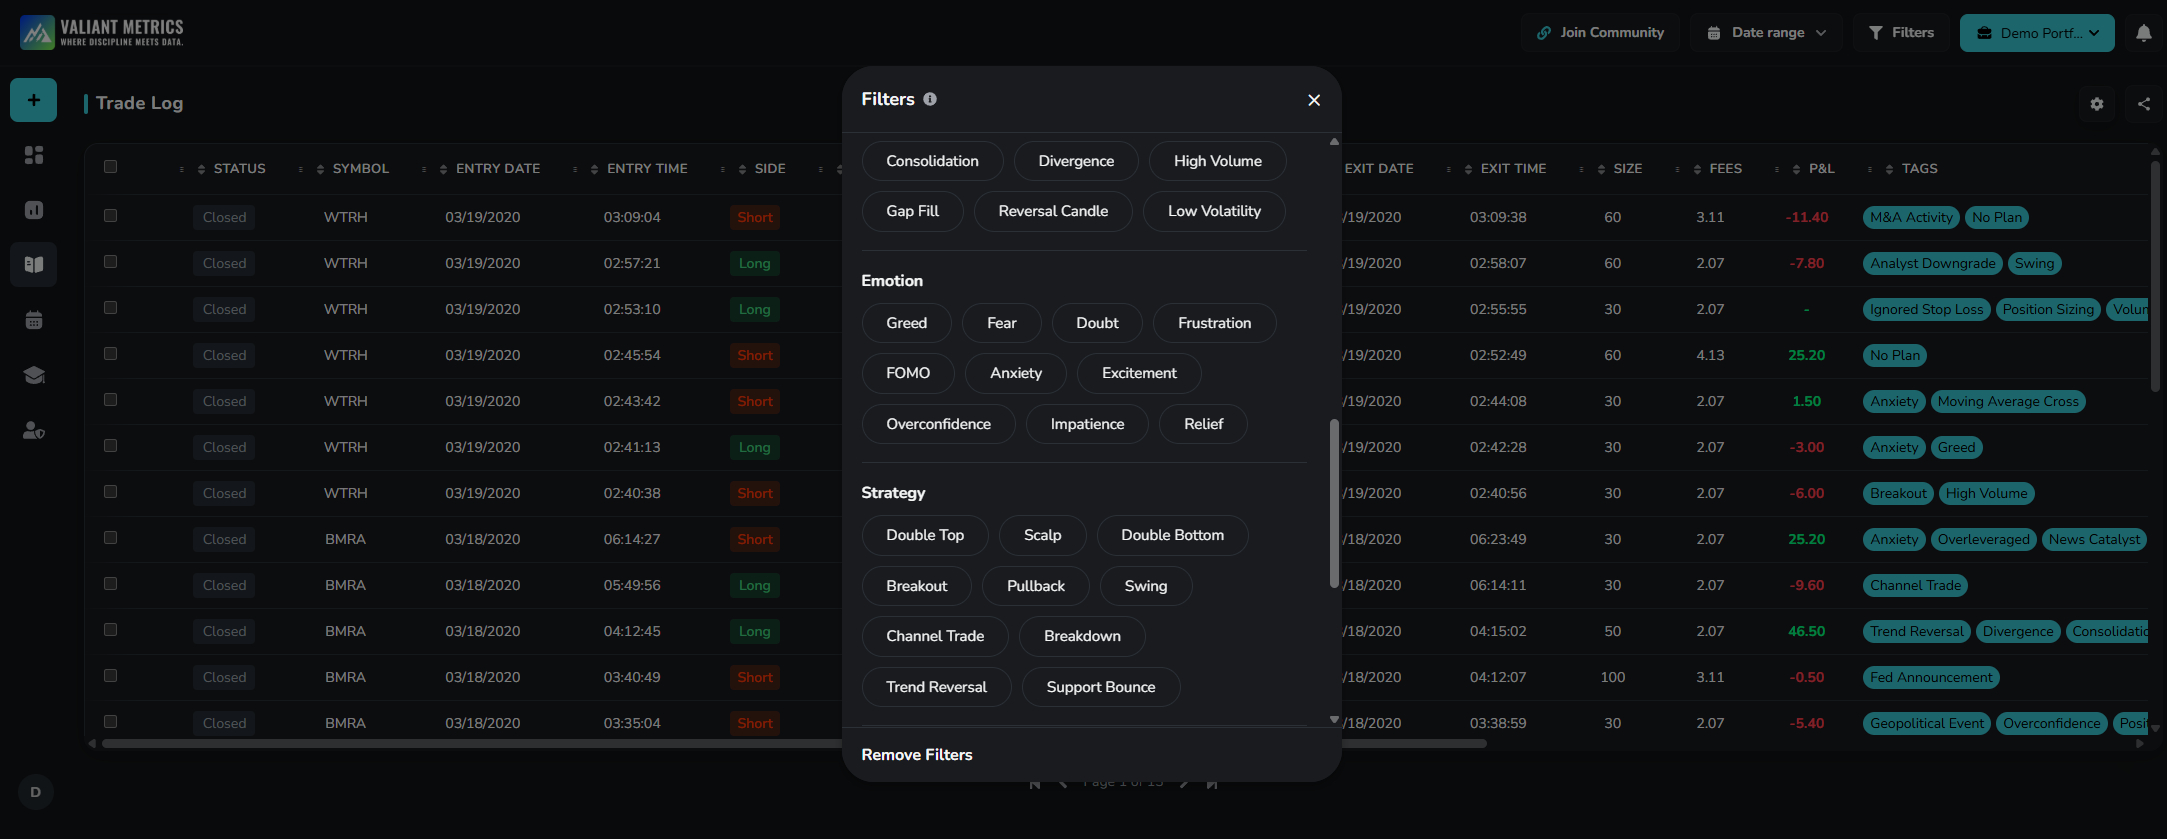
Task: Check the WTRH 03:09:04 trade row
Action: coord(111,216)
